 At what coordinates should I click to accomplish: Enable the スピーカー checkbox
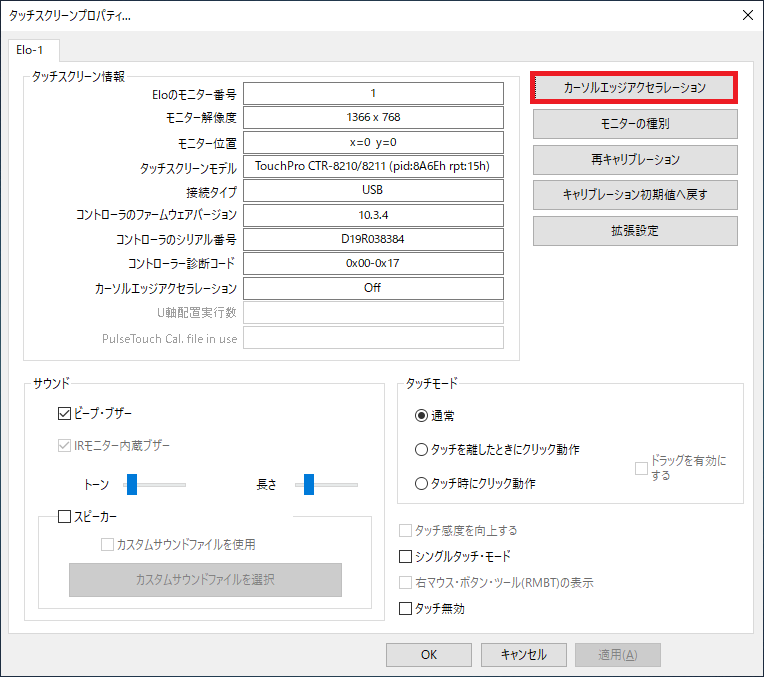pos(65,517)
